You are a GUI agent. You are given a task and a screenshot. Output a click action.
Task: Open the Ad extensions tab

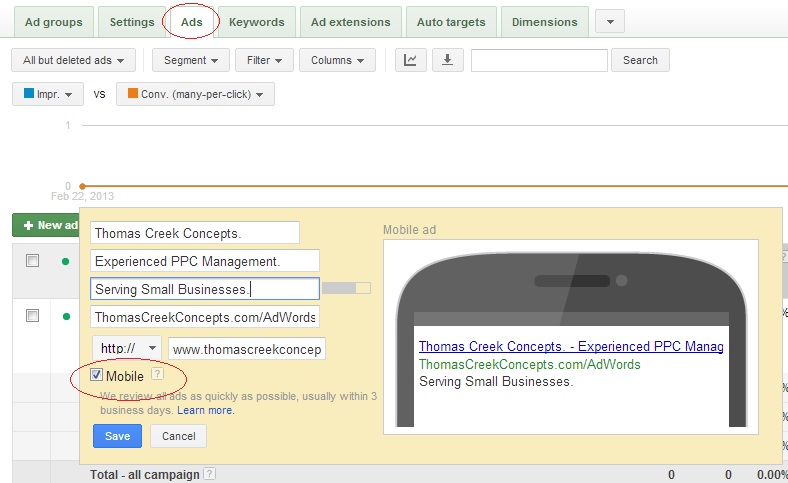pos(351,22)
